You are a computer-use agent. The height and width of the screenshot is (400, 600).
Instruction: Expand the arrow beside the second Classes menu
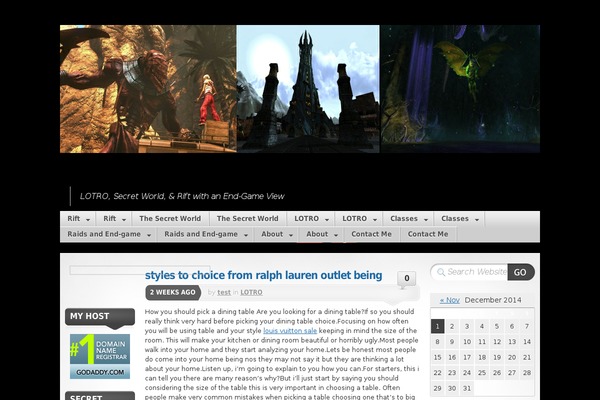click(x=477, y=220)
